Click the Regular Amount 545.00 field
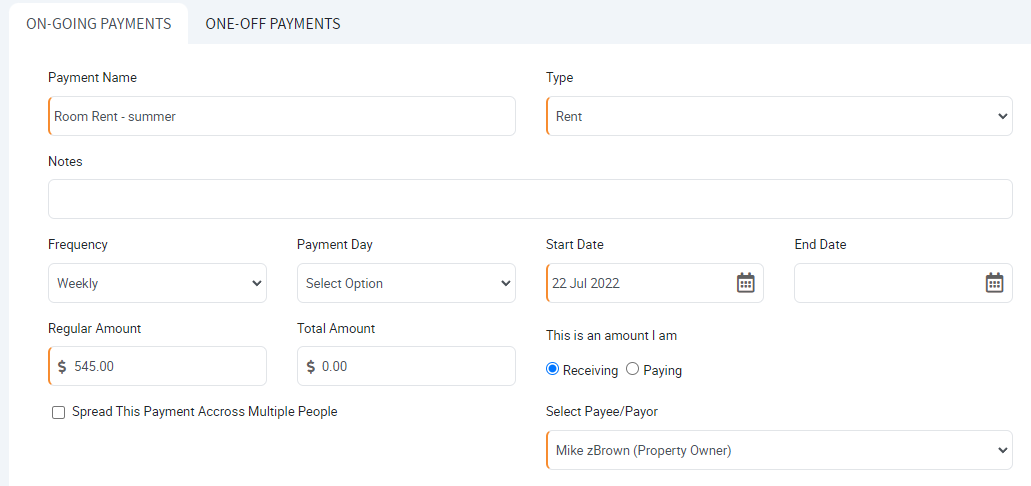Image resolution: width=1031 pixels, height=486 pixels. click(157, 366)
